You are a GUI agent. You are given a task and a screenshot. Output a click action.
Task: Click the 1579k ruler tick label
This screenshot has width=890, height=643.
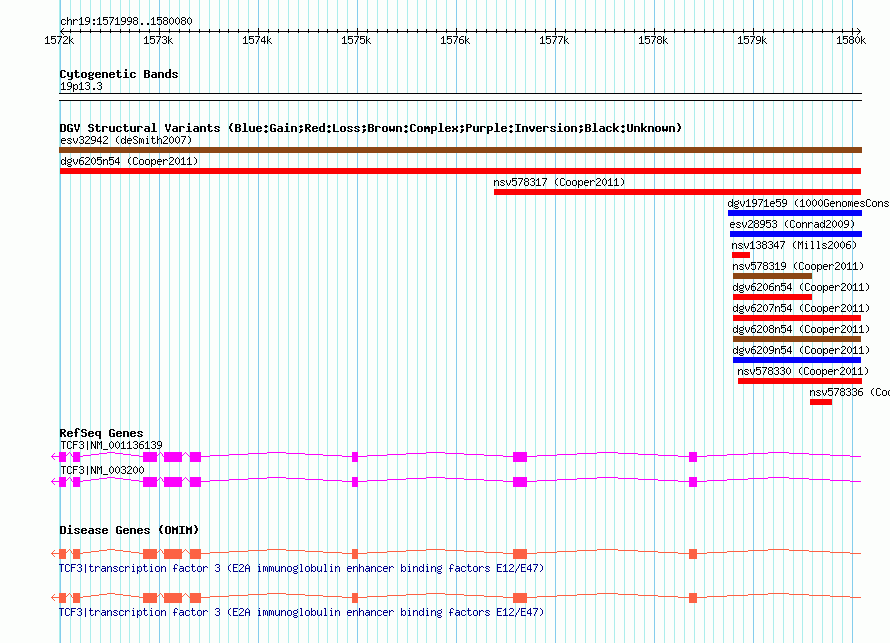[752, 40]
